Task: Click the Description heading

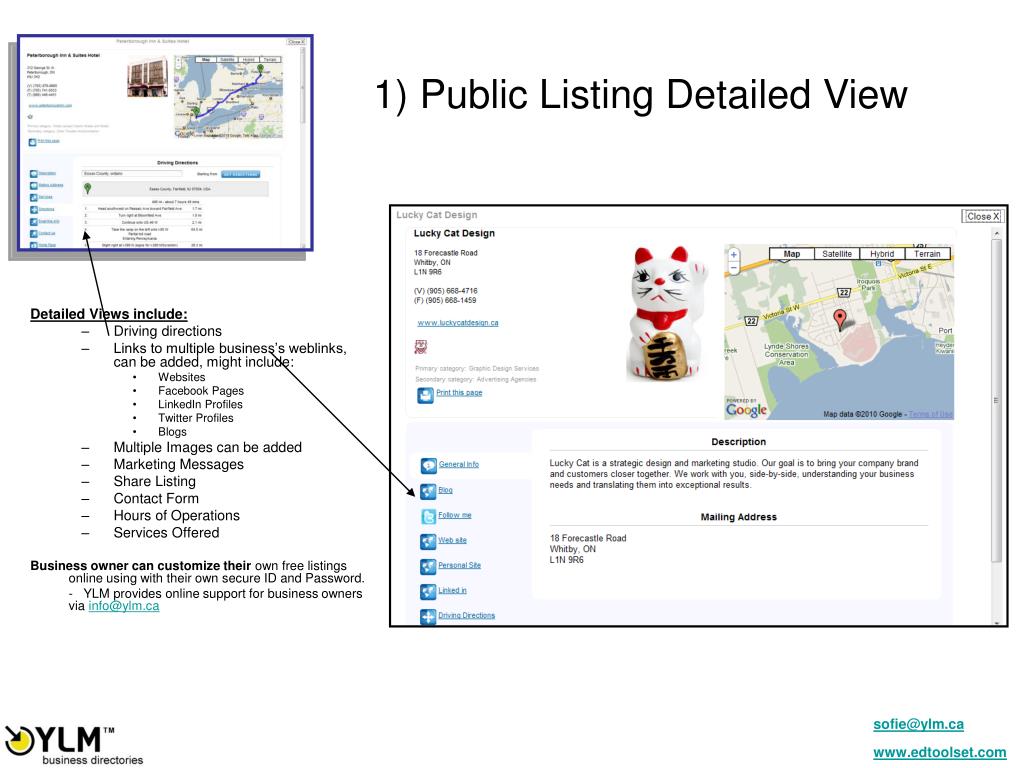Action: [739, 441]
